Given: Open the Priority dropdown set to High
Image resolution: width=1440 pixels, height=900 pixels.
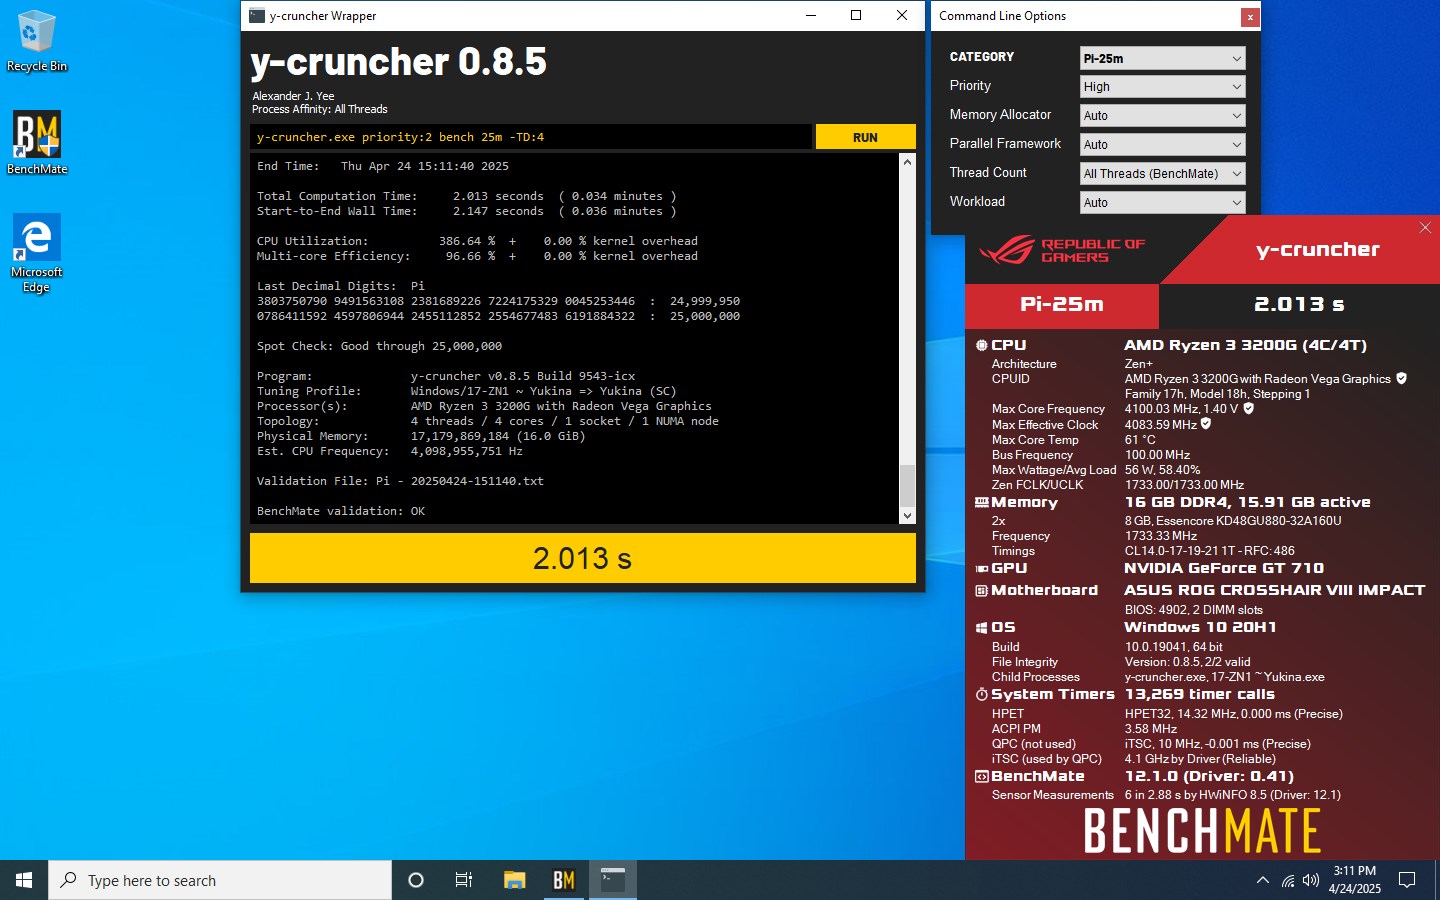Looking at the screenshot, I should pyautogui.click(x=1162, y=87).
